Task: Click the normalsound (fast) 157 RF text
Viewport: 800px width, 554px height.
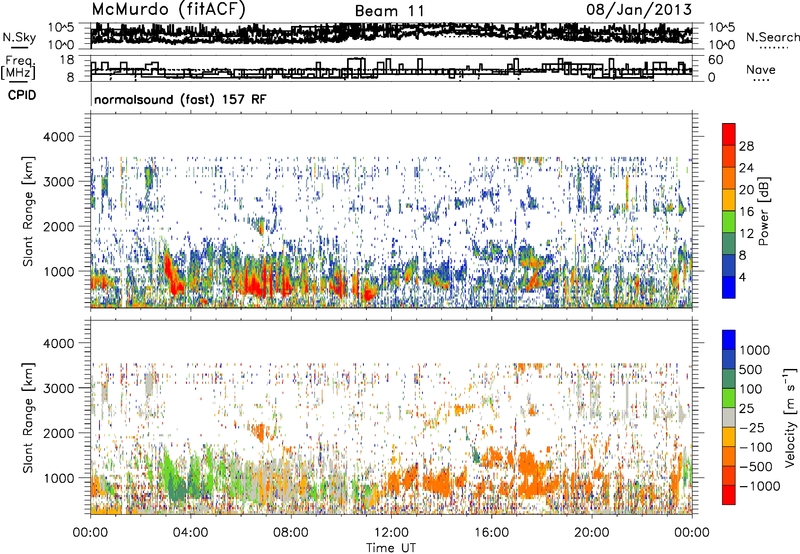Action: point(180,99)
